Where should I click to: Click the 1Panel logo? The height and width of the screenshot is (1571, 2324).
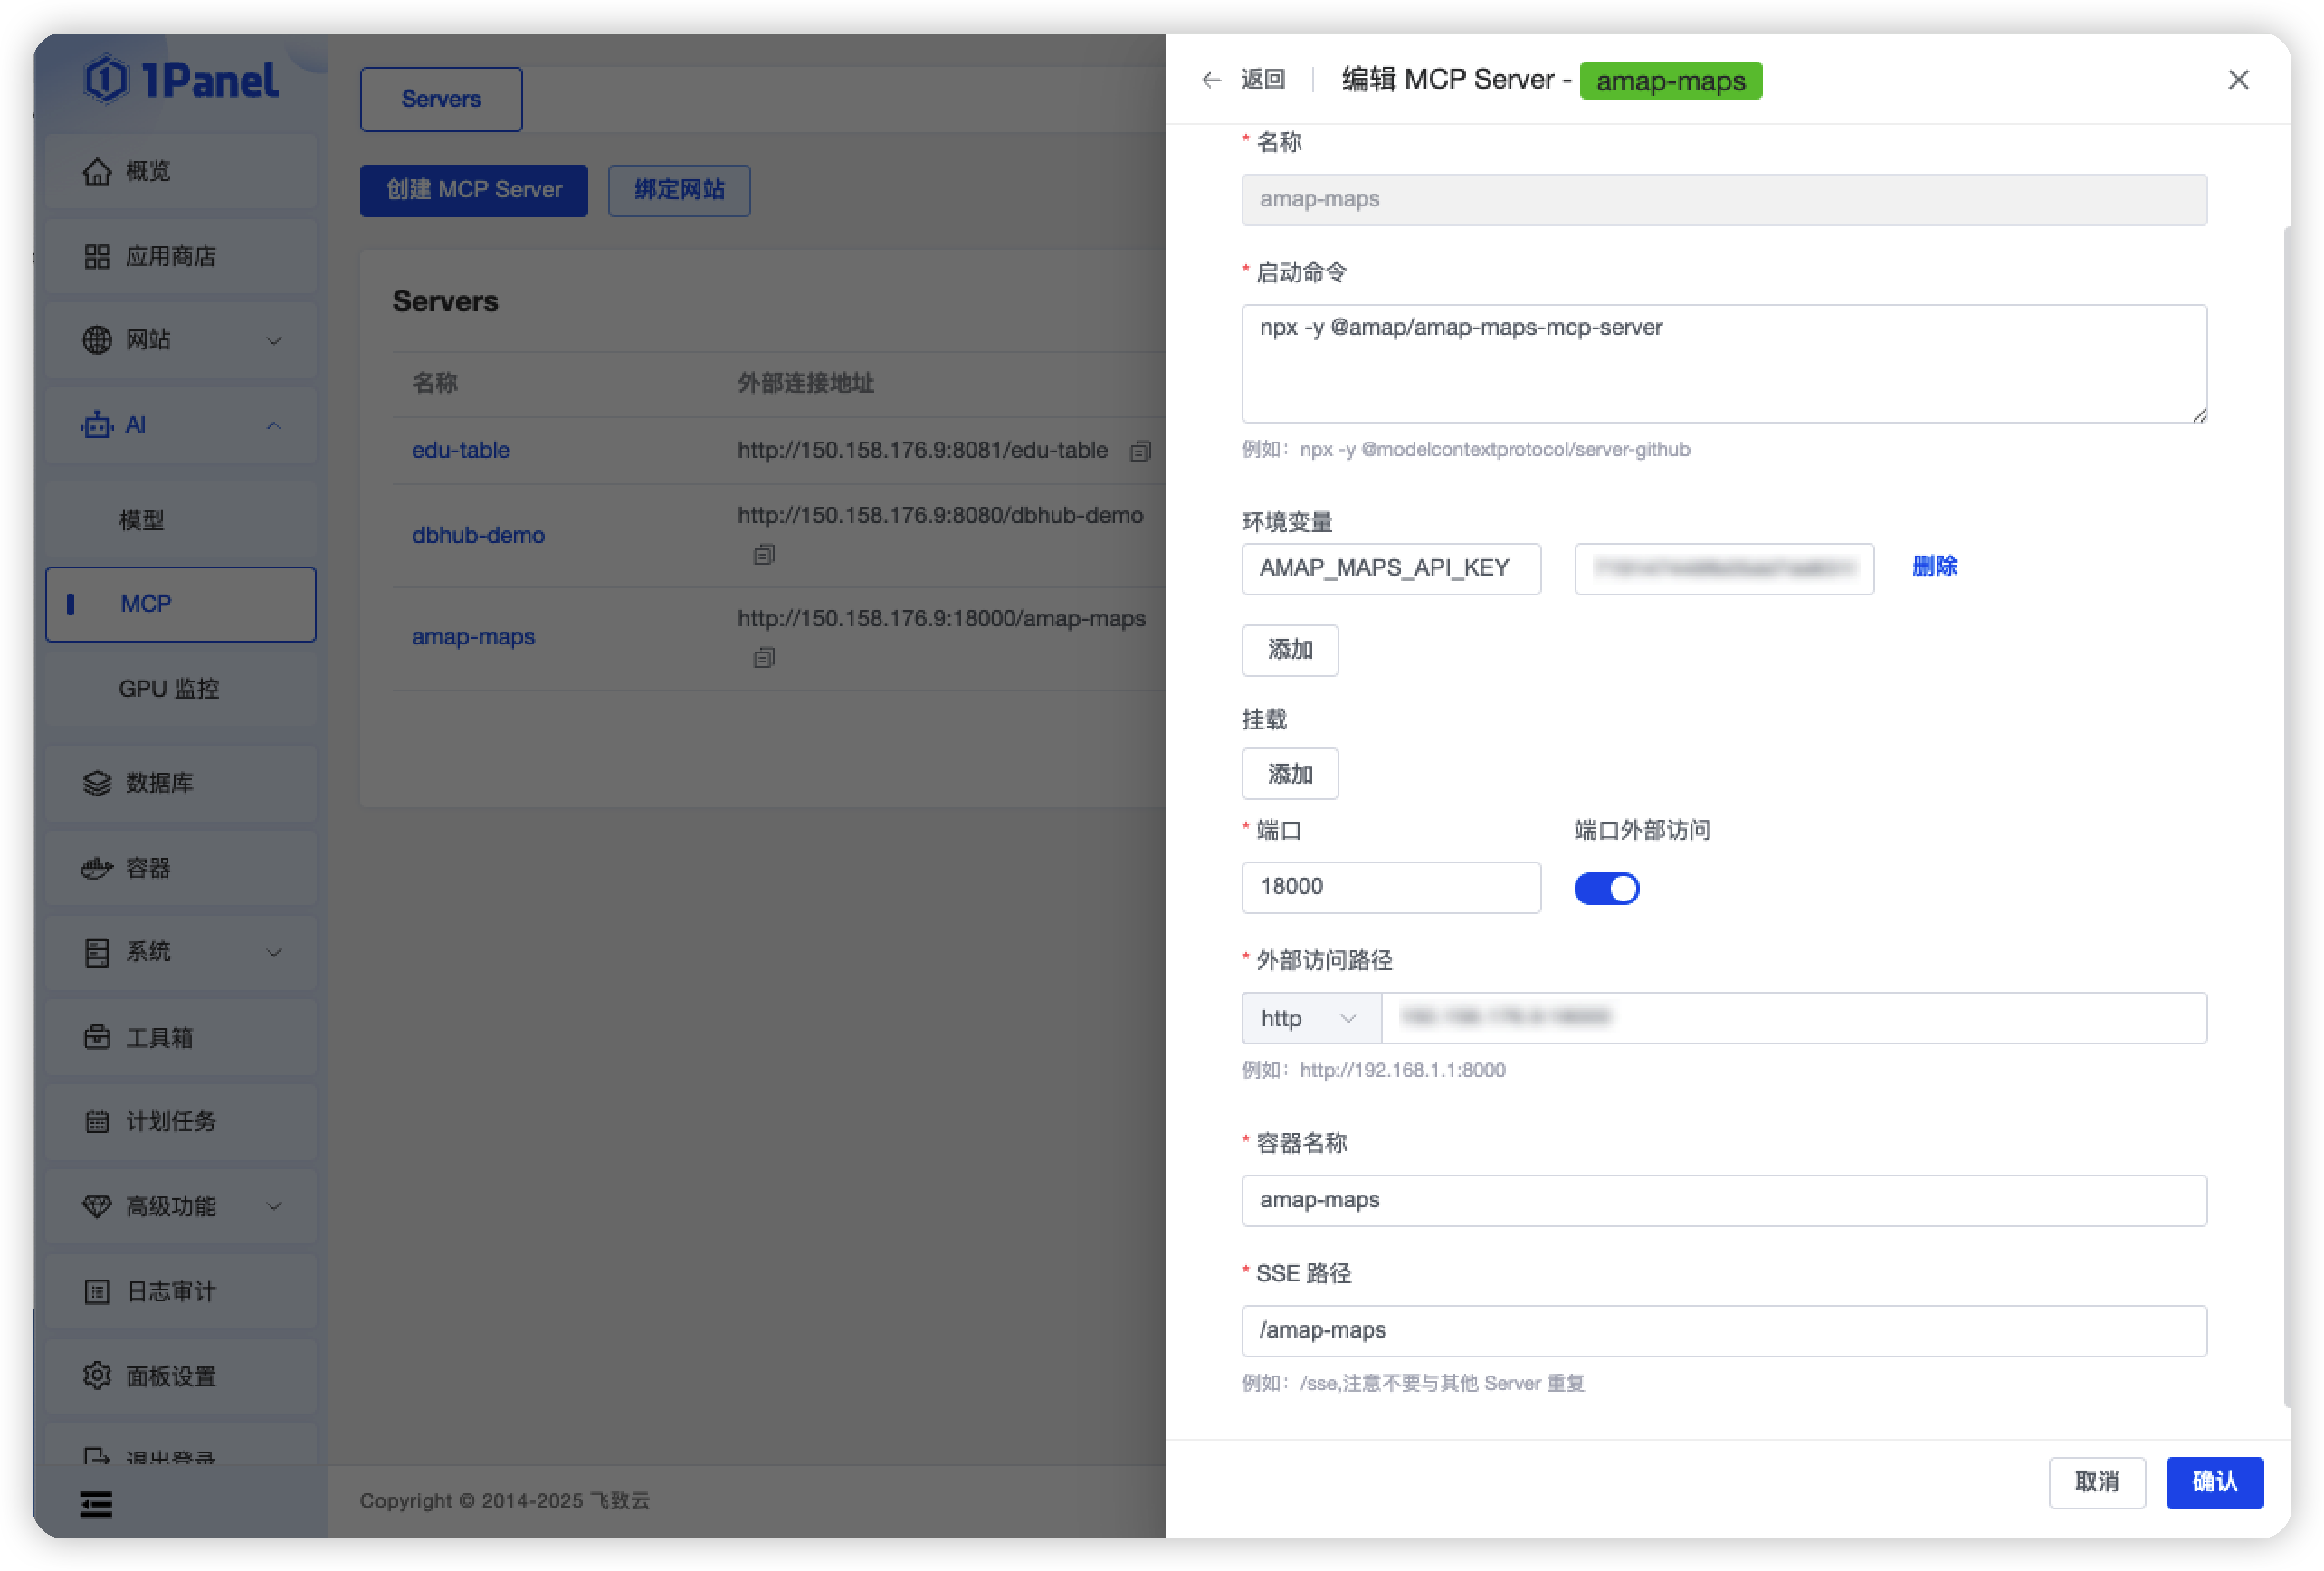[x=181, y=80]
